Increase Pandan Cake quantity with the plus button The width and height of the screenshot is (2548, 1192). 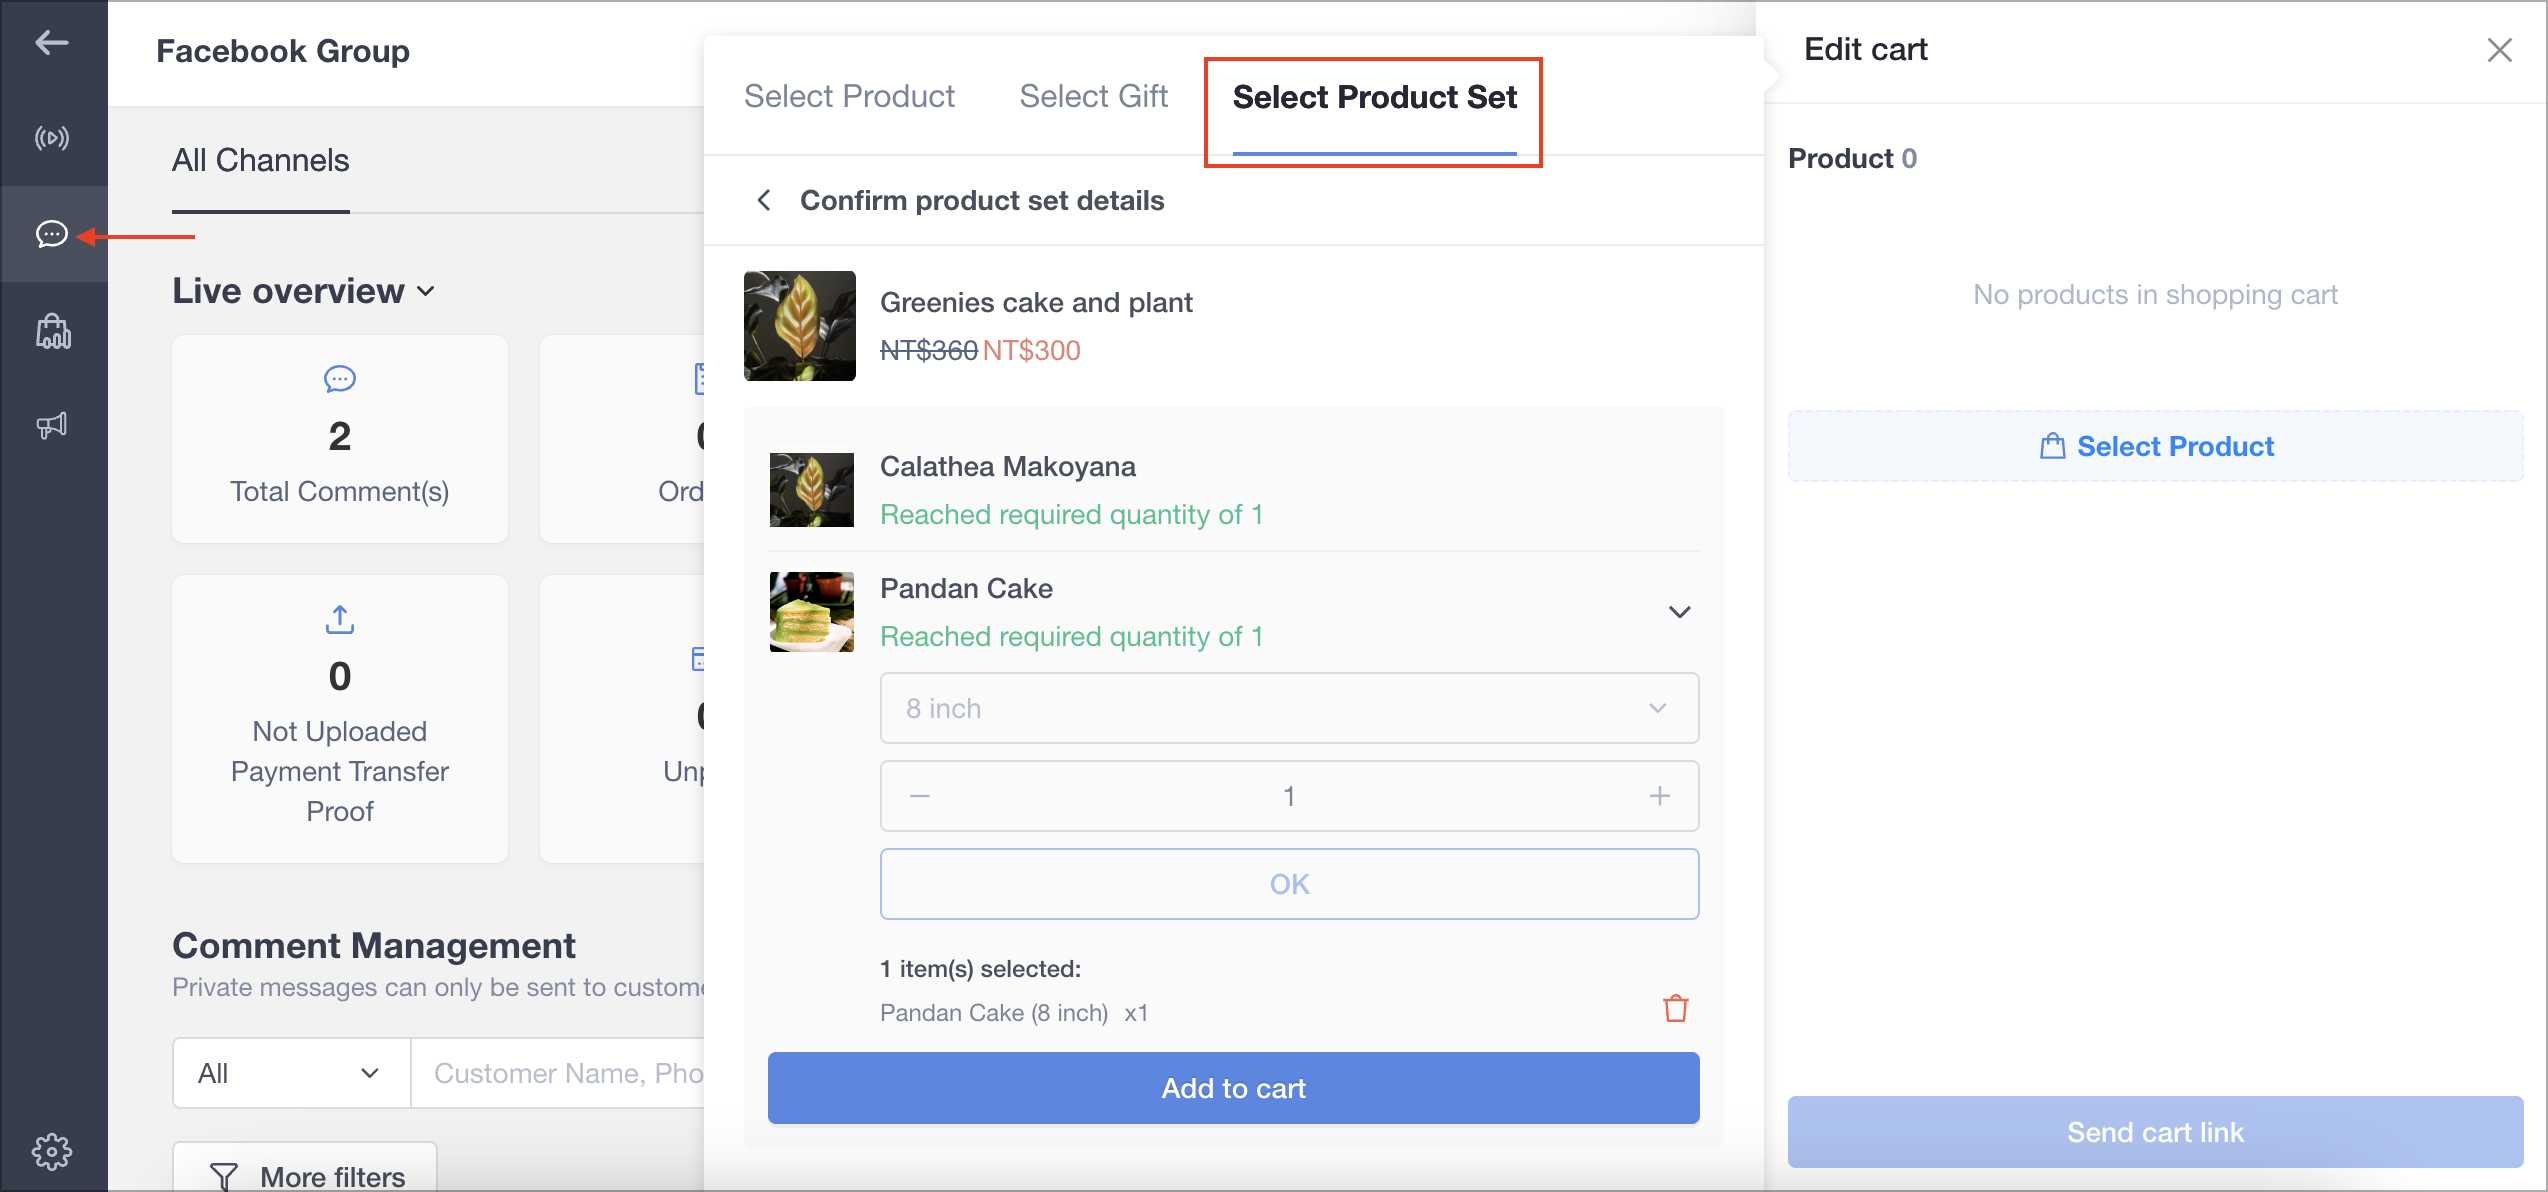pyautogui.click(x=1659, y=796)
